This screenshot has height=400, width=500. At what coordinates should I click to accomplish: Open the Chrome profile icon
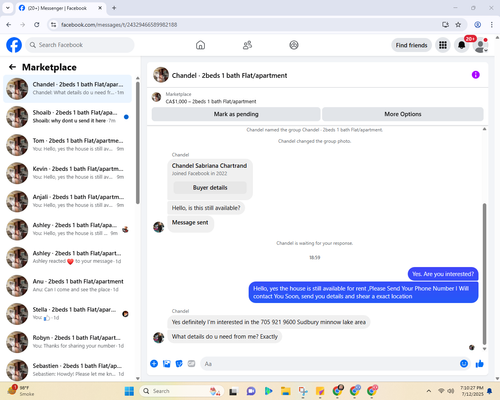coord(478,25)
